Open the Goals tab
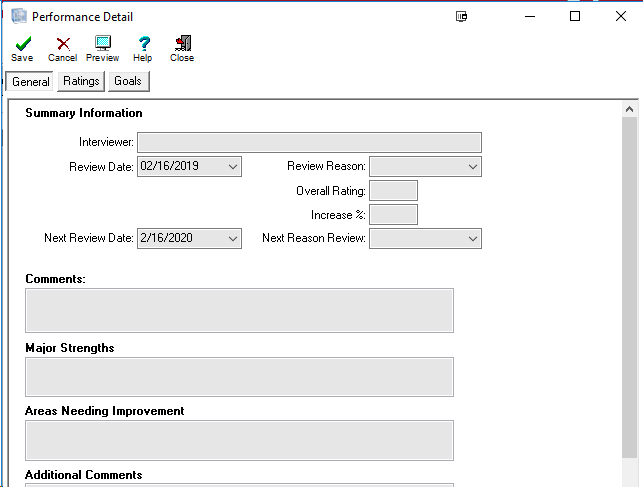Viewport: 643px width, 487px height. tap(128, 81)
